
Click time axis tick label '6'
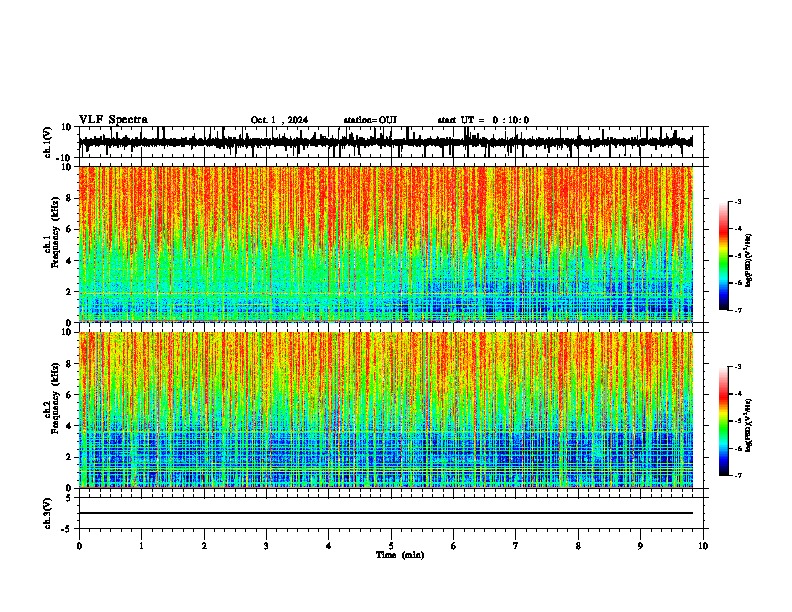[x=454, y=546]
